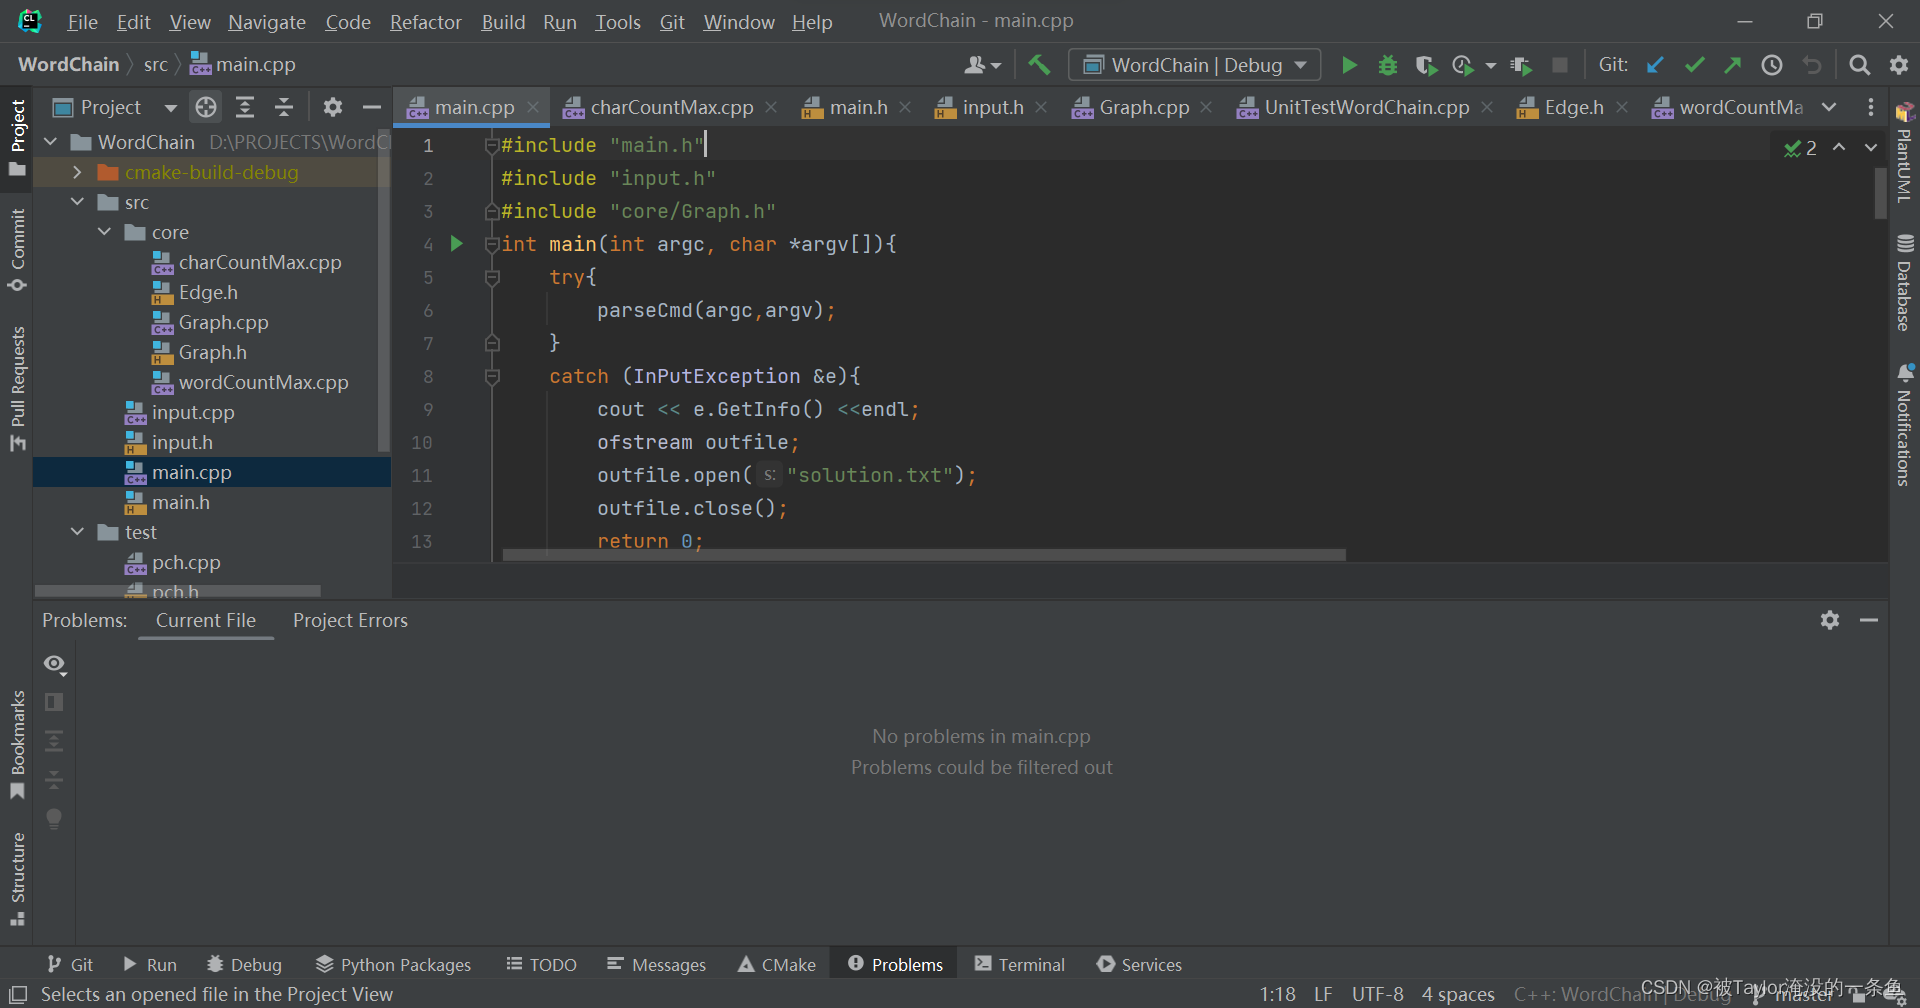Open the TODO tool window

(x=541, y=964)
